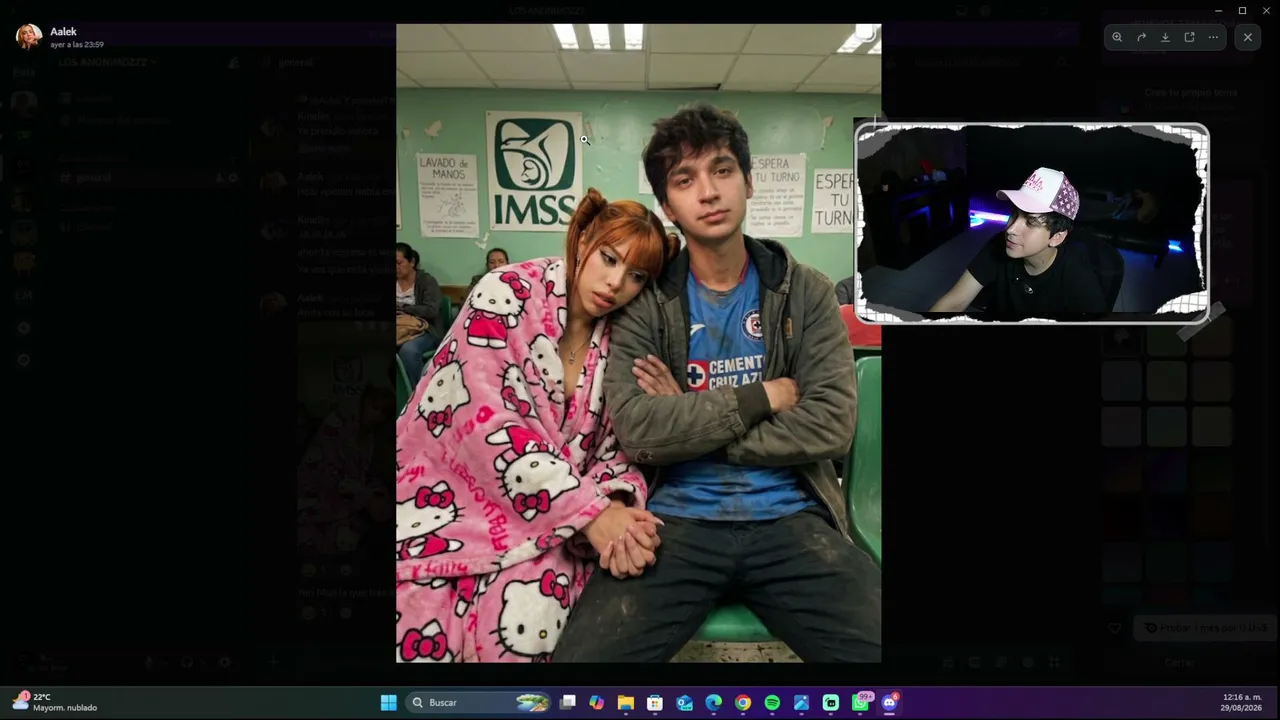
Task: Open File Explorer from the taskbar
Action: (x=626, y=703)
